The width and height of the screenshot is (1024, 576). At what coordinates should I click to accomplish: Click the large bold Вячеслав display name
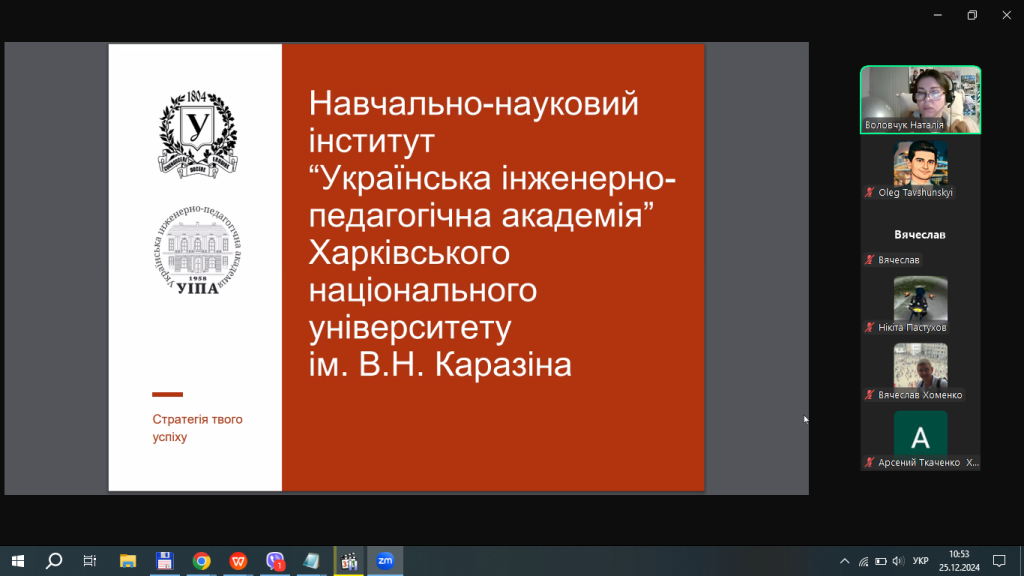(920, 234)
